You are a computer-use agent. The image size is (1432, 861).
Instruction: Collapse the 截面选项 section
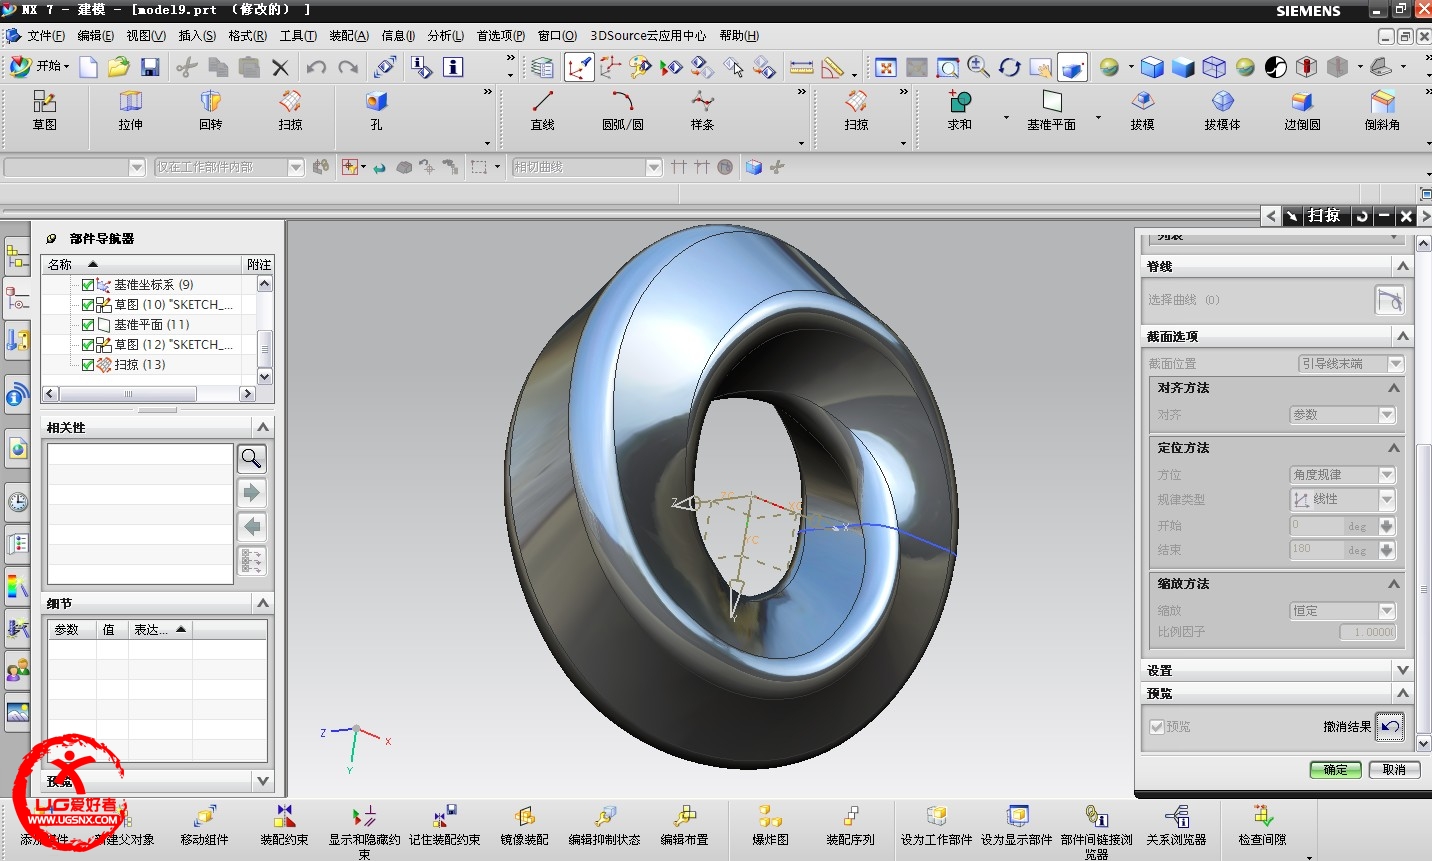pyautogui.click(x=1403, y=336)
